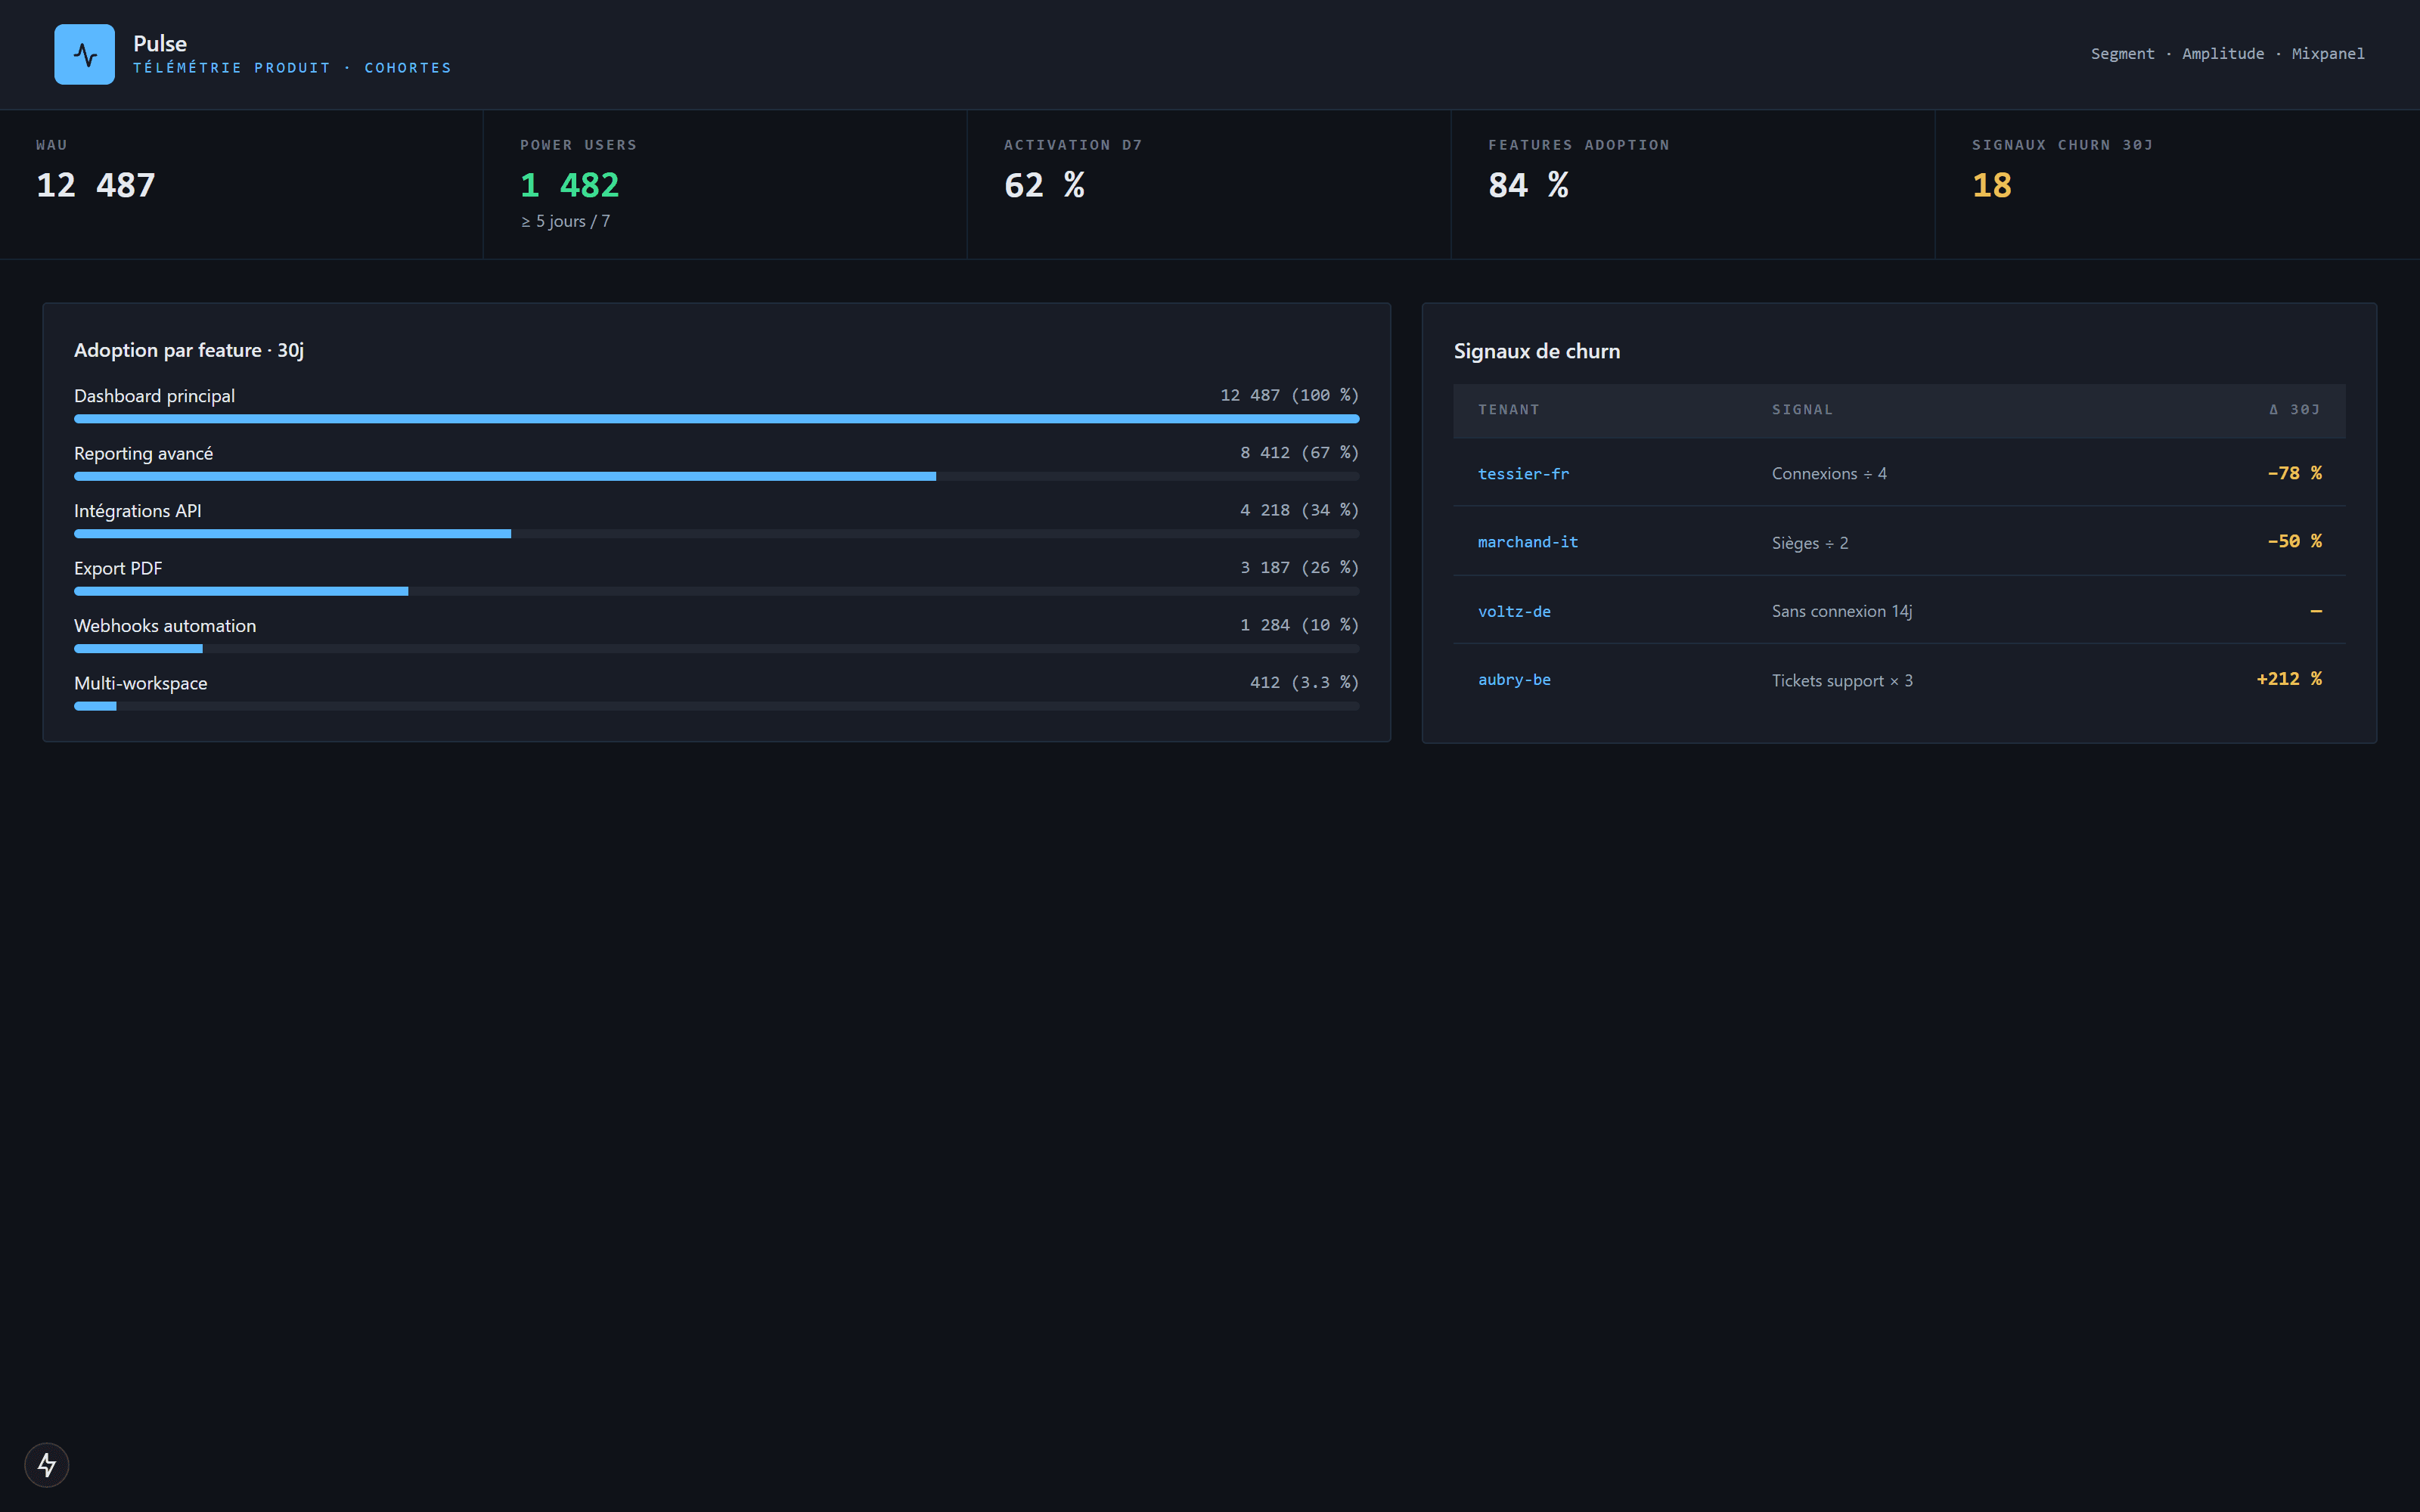
Task: Click the 'Connexions ÷ 4' signal cell
Action: tap(1829, 474)
